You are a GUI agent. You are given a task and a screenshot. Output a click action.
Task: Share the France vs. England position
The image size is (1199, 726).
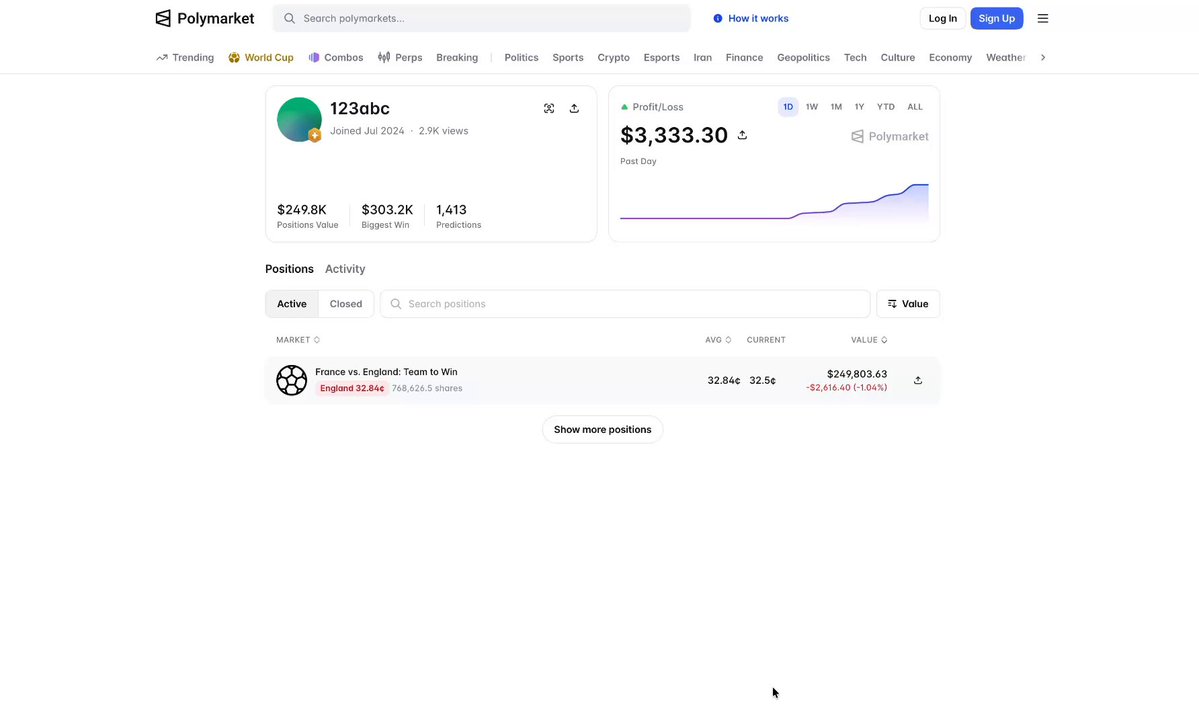918,380
